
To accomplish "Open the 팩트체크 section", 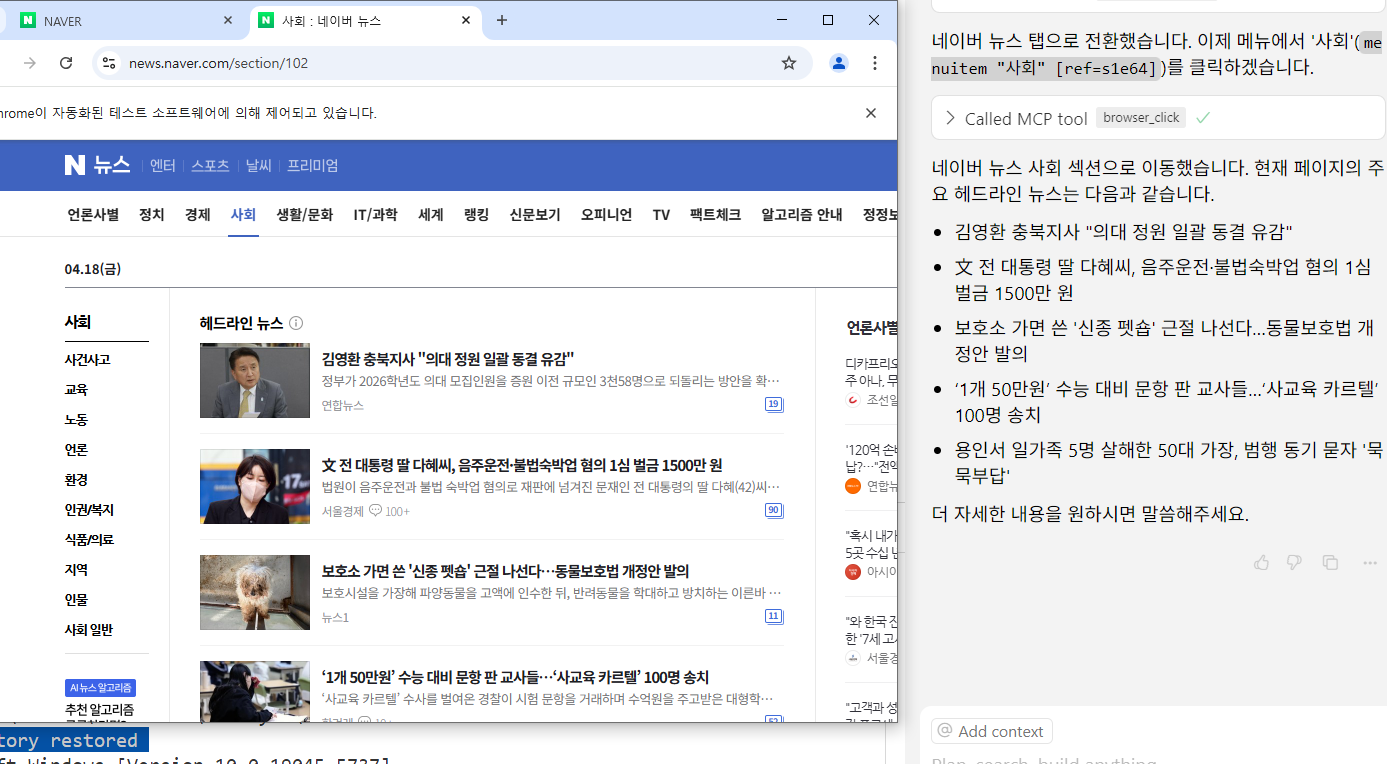I will [x=715, y=214].
